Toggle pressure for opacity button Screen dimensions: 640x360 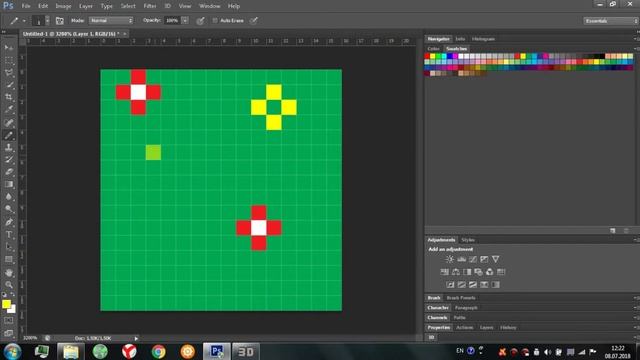(200, 20)
